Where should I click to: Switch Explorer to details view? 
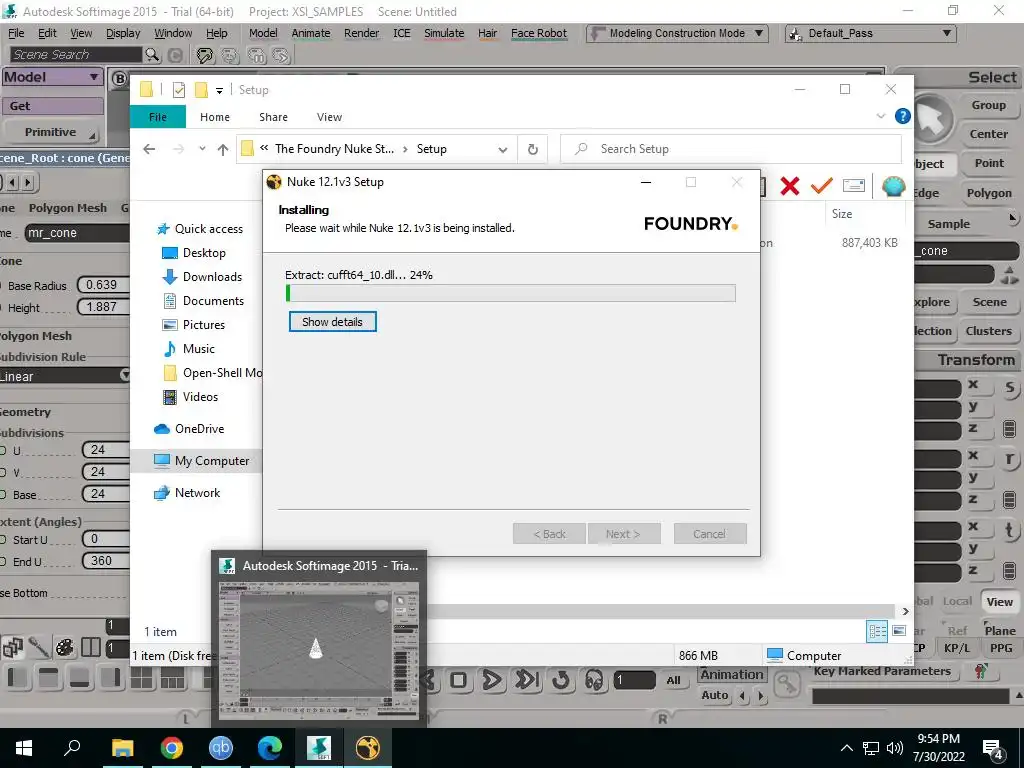tap(877, 631)
